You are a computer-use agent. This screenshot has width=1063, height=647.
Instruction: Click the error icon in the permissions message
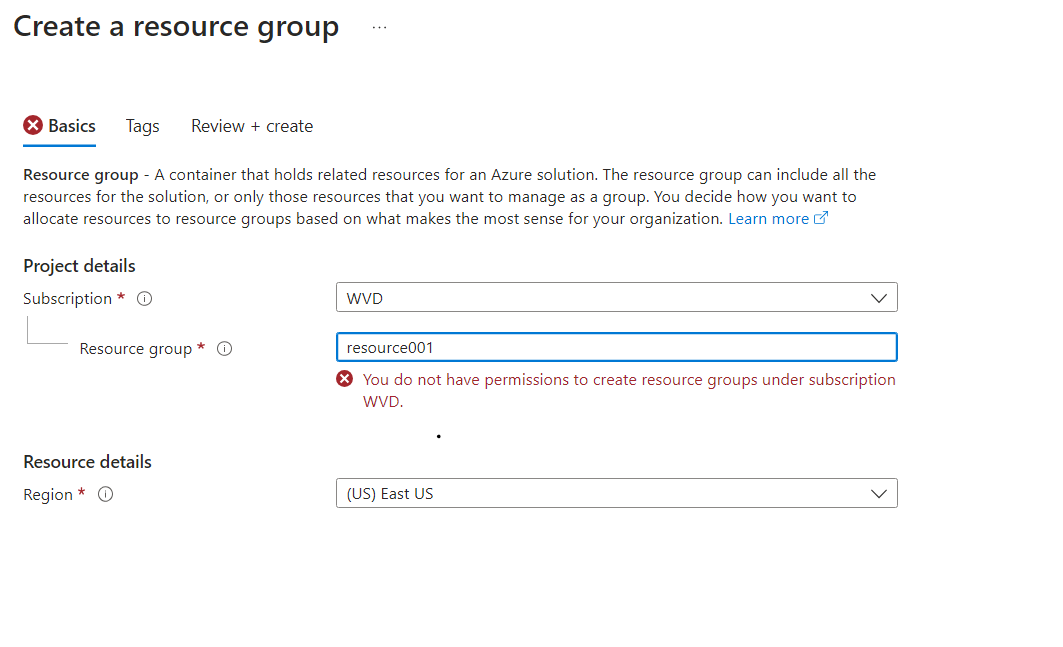(345, 378)
